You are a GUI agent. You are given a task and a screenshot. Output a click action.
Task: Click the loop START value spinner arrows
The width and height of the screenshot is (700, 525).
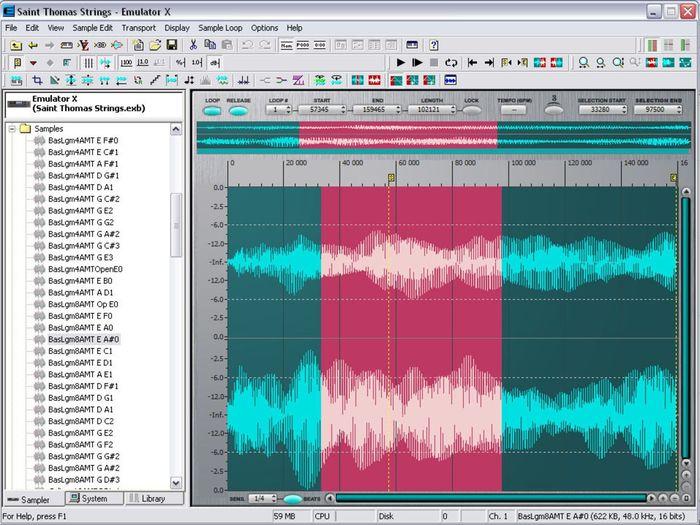click(x=343, y=109)
